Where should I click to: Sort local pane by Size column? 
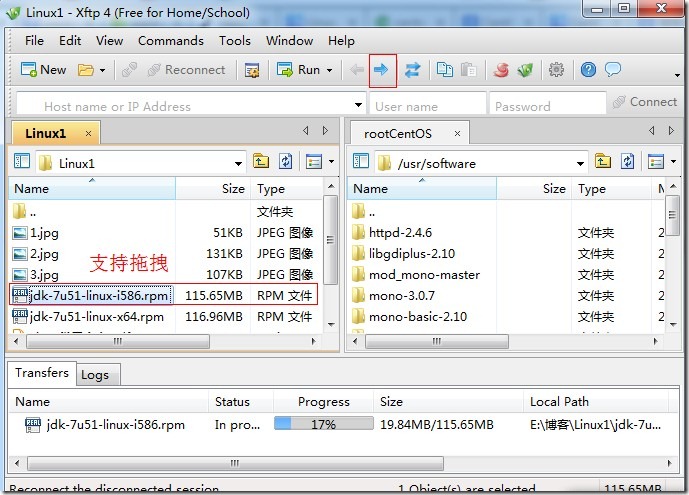click(x=213, y=189)
